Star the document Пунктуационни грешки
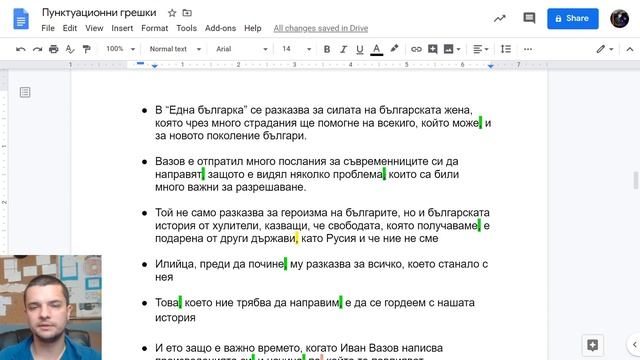Screen dimensions: 640x360 [x=172, y=13]
